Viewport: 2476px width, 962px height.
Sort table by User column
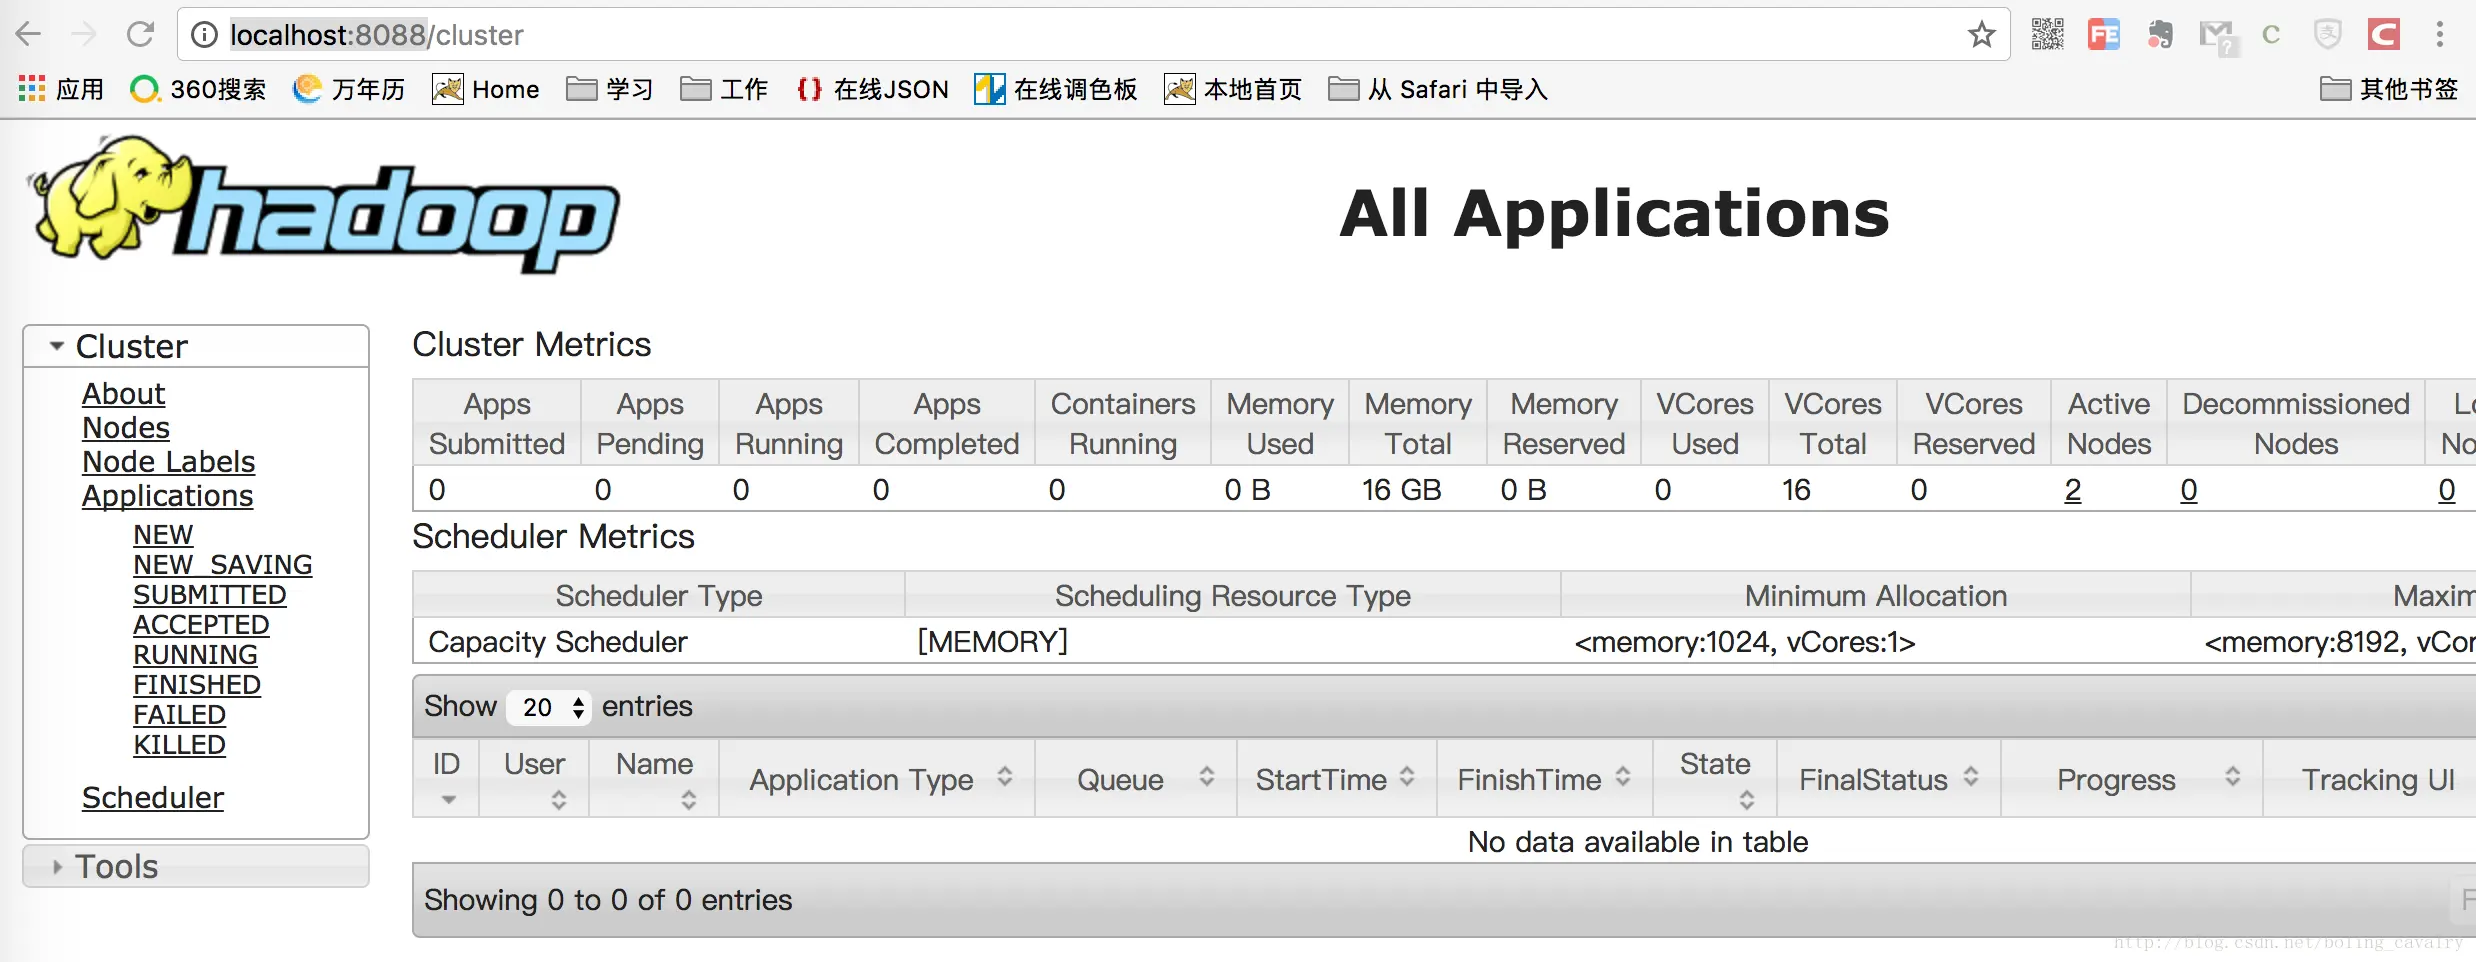(534, 778)
